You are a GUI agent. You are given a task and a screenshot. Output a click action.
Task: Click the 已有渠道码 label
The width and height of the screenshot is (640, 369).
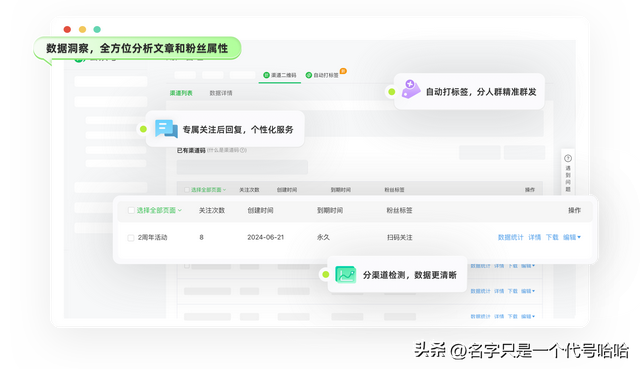tap(191, 151)
